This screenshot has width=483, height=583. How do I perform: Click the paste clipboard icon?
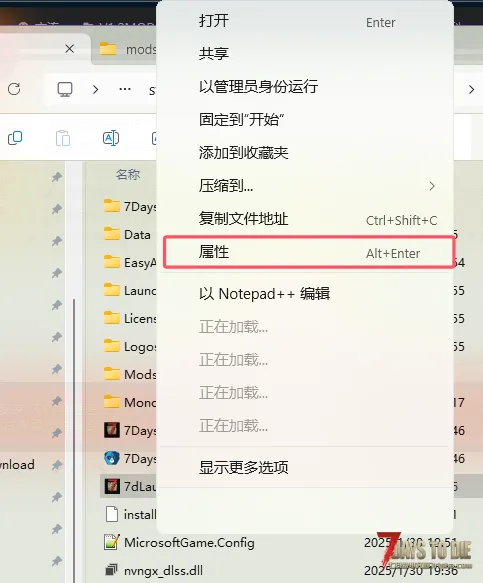[x=63, y=138]
